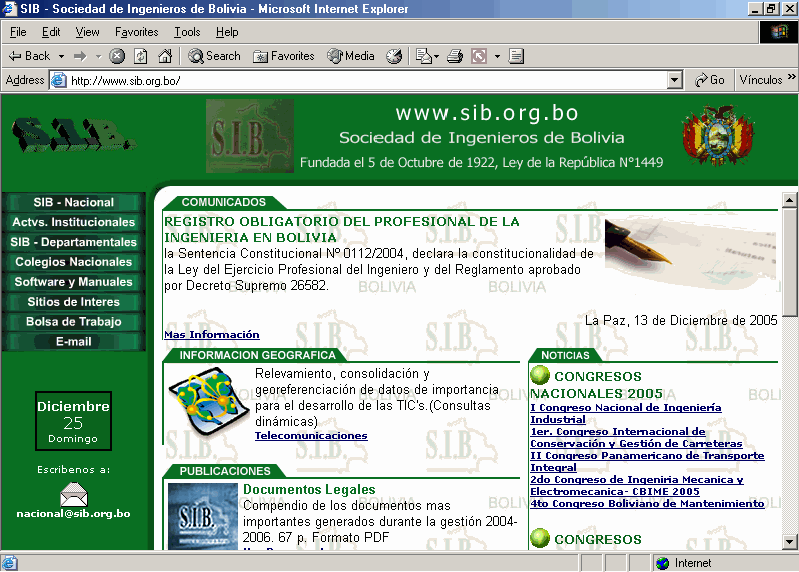The height and width of the screenshot is (572, 799).
Task: Open the Back history dropdown arrow
Action: click(x=61, y=56)
